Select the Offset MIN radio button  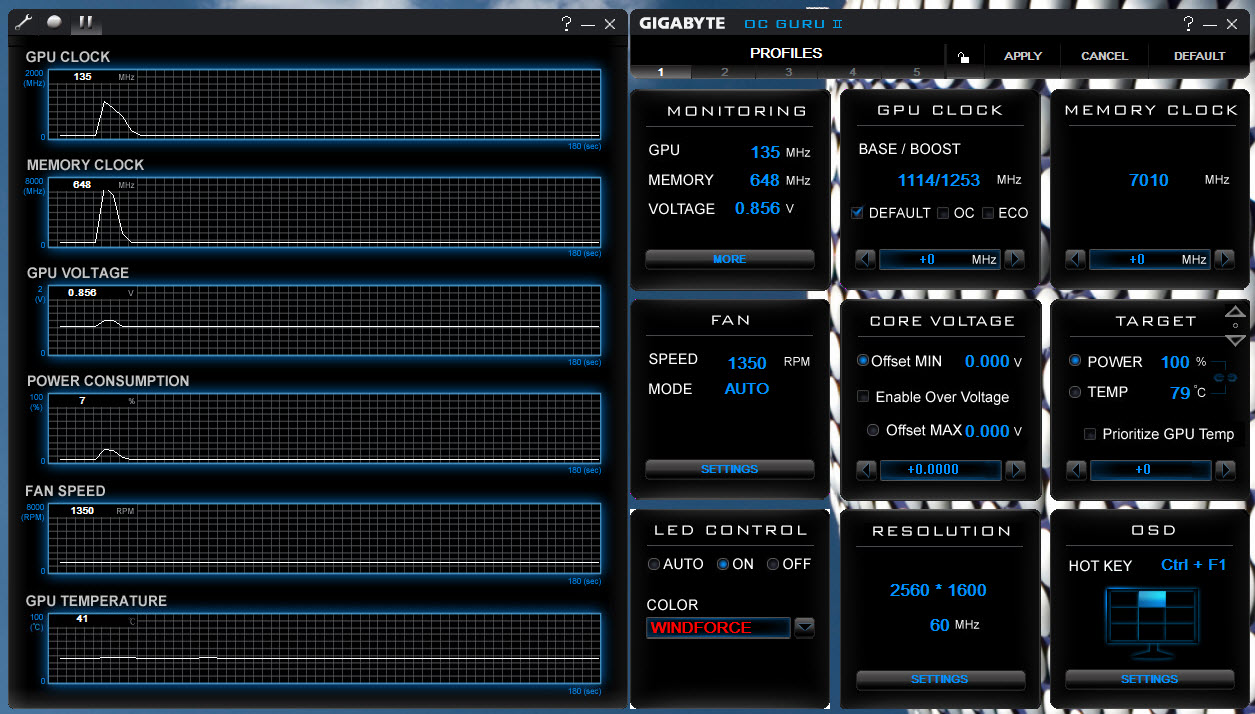click(863, 361)
